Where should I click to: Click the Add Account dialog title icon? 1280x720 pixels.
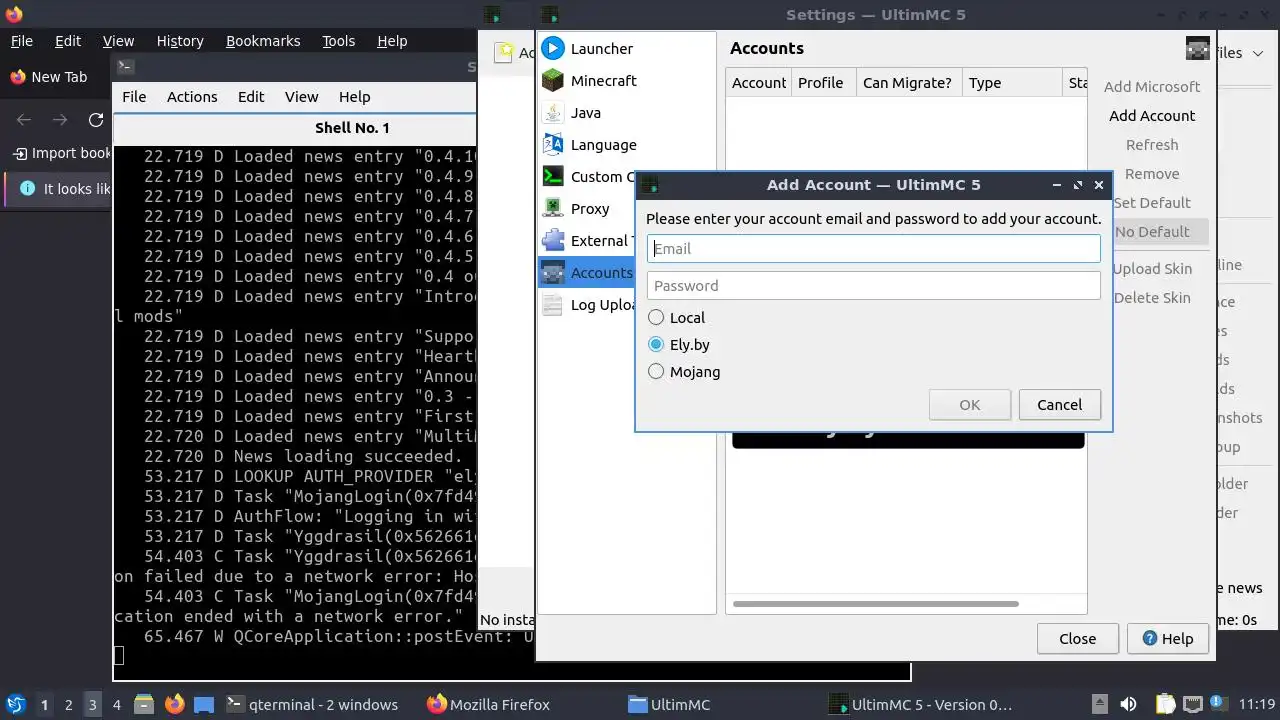tap(649, 185)
